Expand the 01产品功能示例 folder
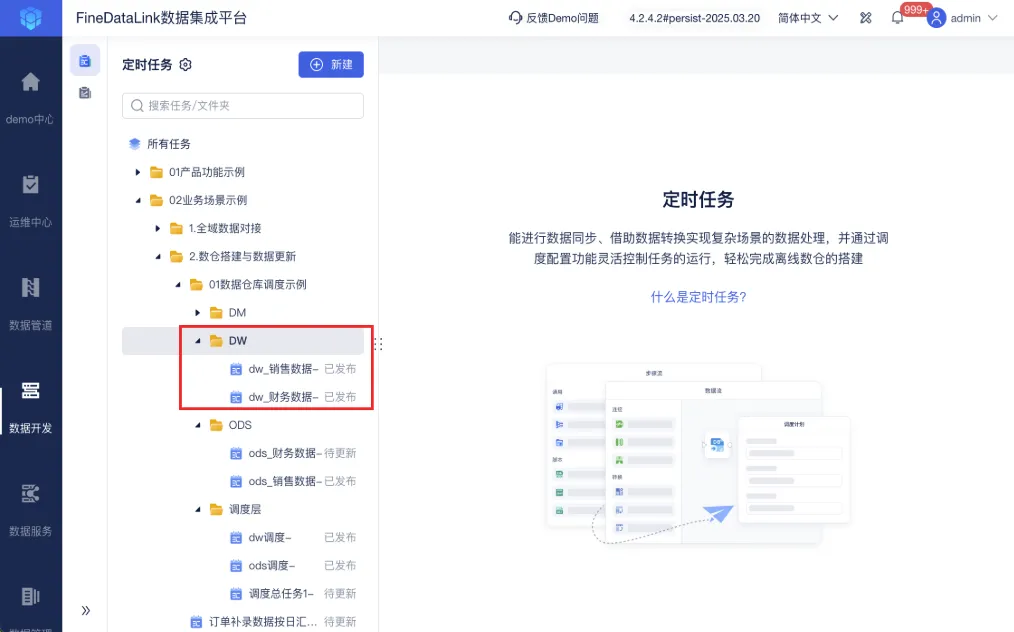The width and height of the screenshot is (1014, 632). [x=138, y=172]
